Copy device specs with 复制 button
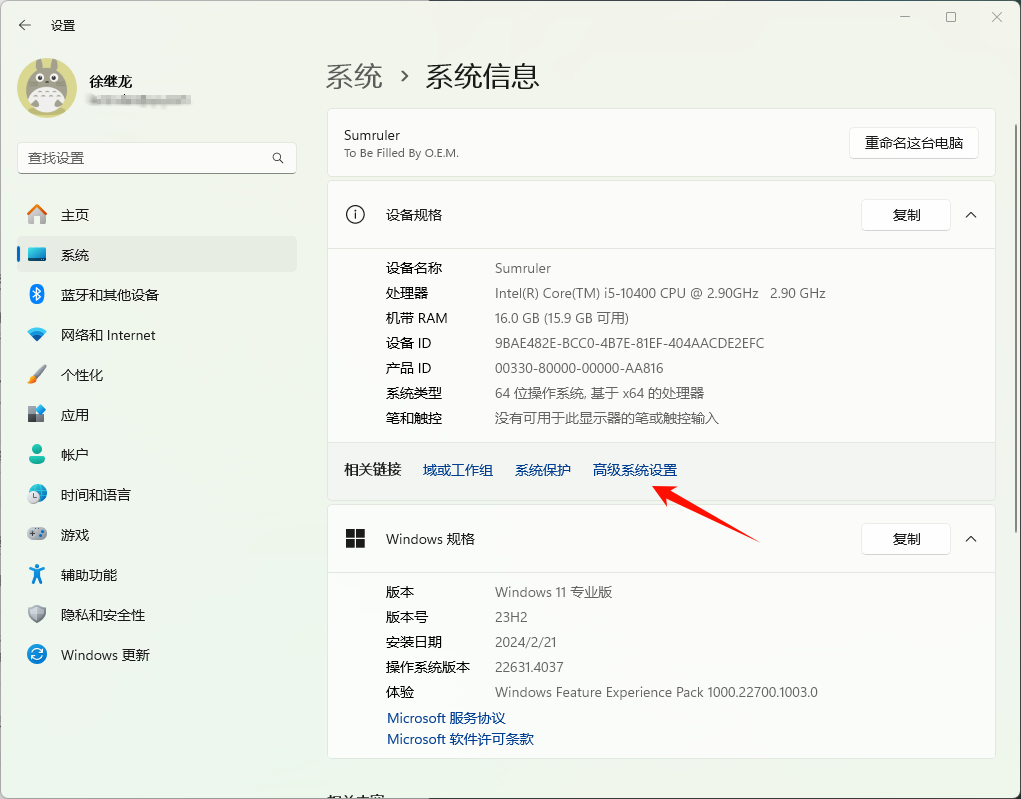Image resolution: width=1021 pixels, height=799 pixels. pyautogui.click(x=906, y=215)
